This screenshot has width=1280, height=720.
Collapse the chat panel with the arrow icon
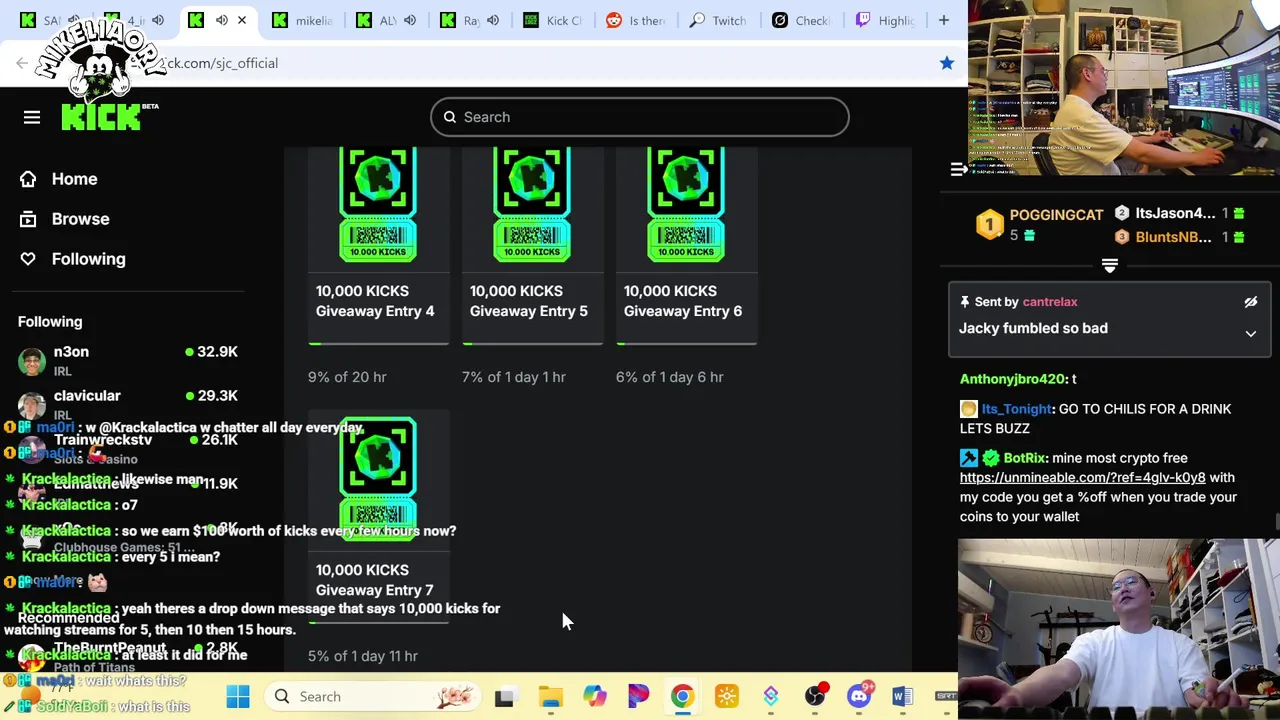pos(958,170)
